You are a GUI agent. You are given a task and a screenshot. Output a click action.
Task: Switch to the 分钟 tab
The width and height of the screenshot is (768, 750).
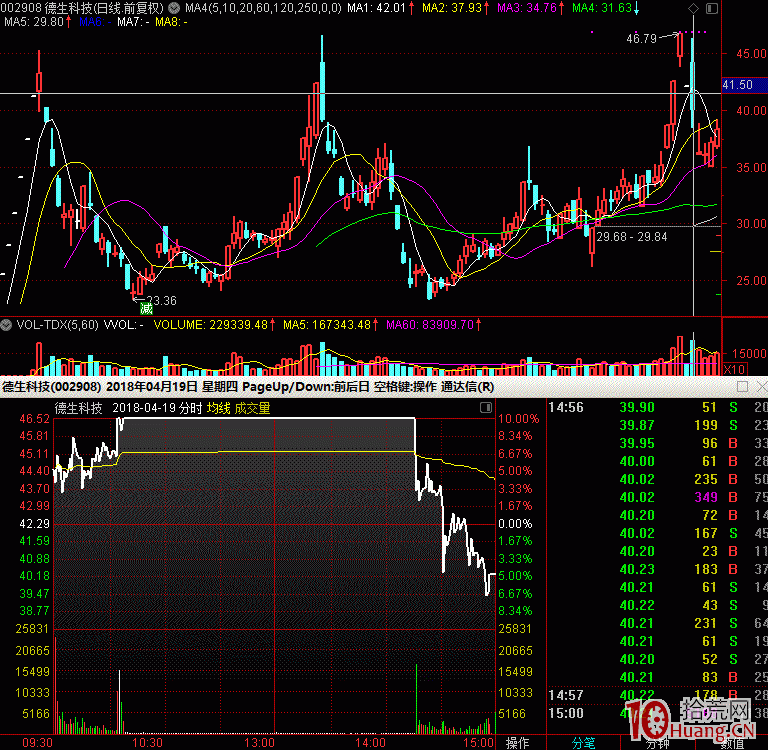point(657,743)
